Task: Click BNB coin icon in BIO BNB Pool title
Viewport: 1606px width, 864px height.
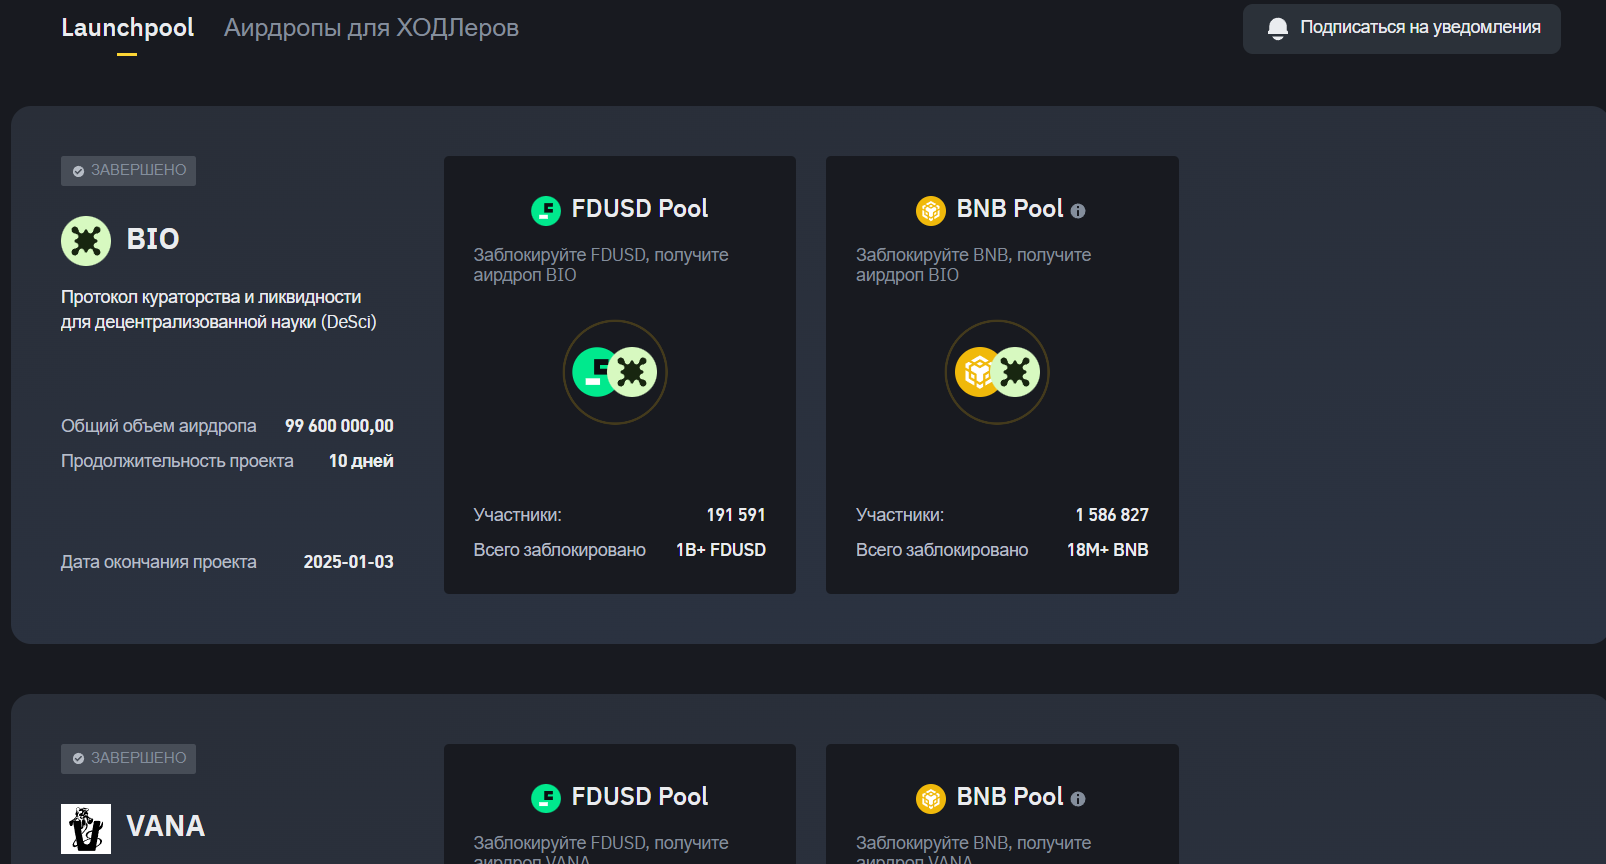Action: point(931,210)
